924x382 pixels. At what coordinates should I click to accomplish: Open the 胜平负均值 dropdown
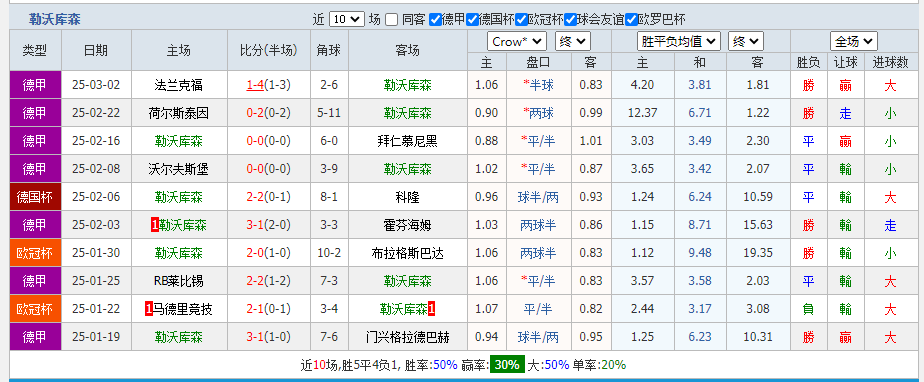click(679, 41)
